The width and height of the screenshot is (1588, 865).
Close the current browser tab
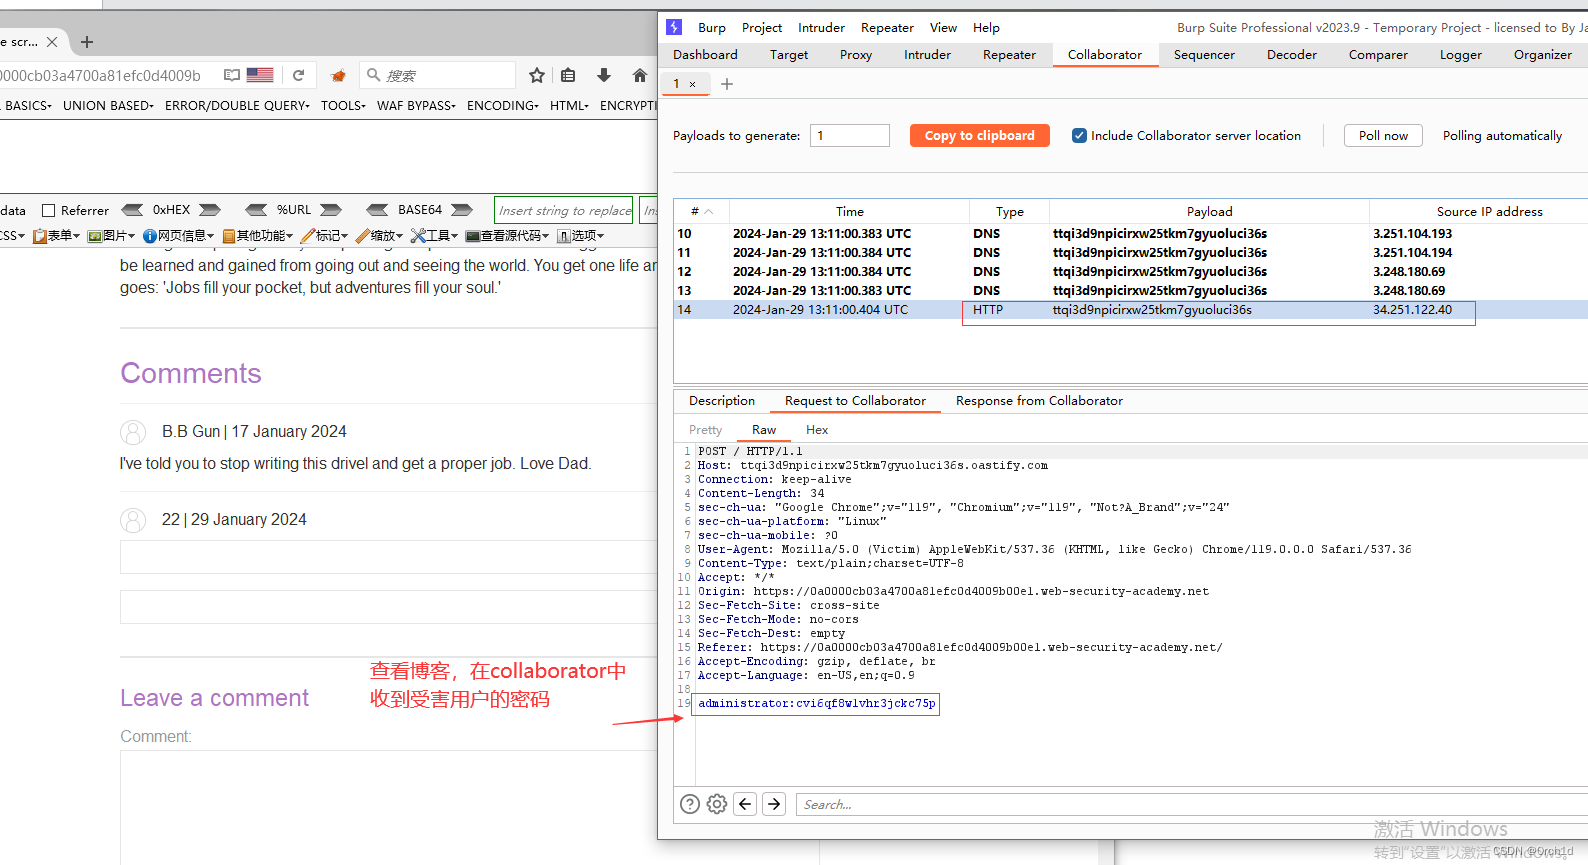[52, 42]
